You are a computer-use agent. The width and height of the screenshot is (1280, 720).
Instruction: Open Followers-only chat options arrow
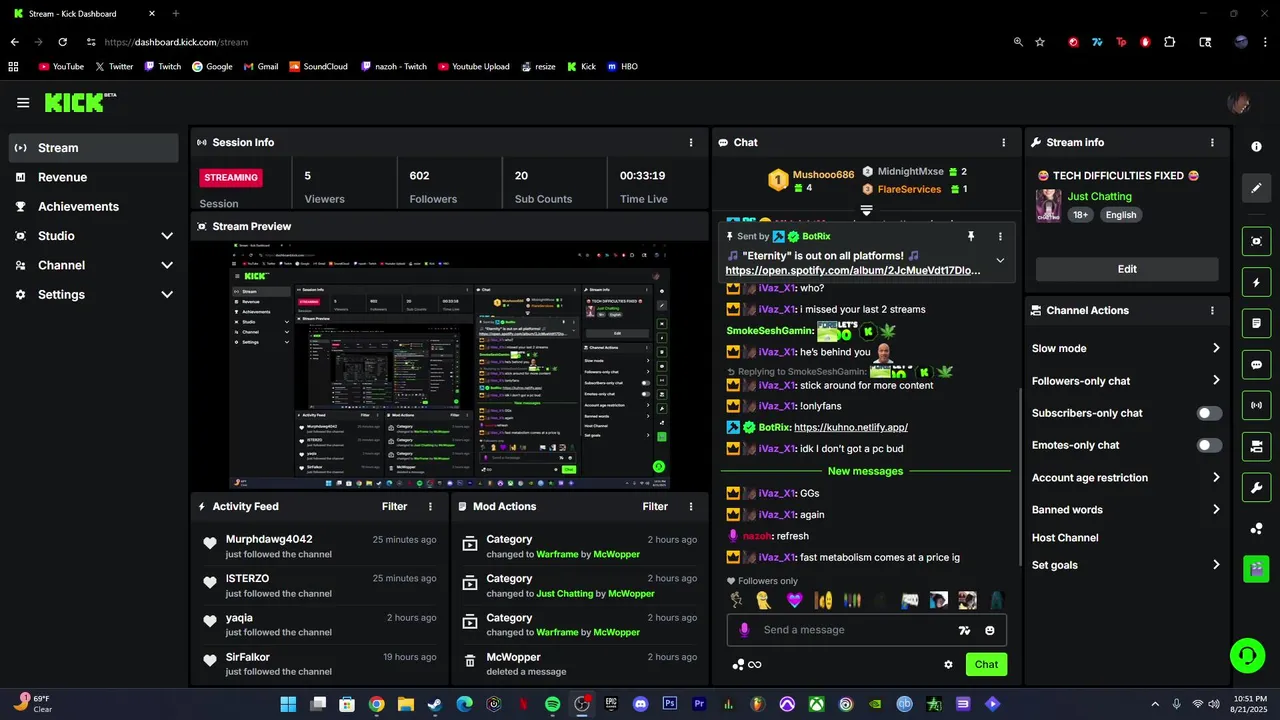1216,380
